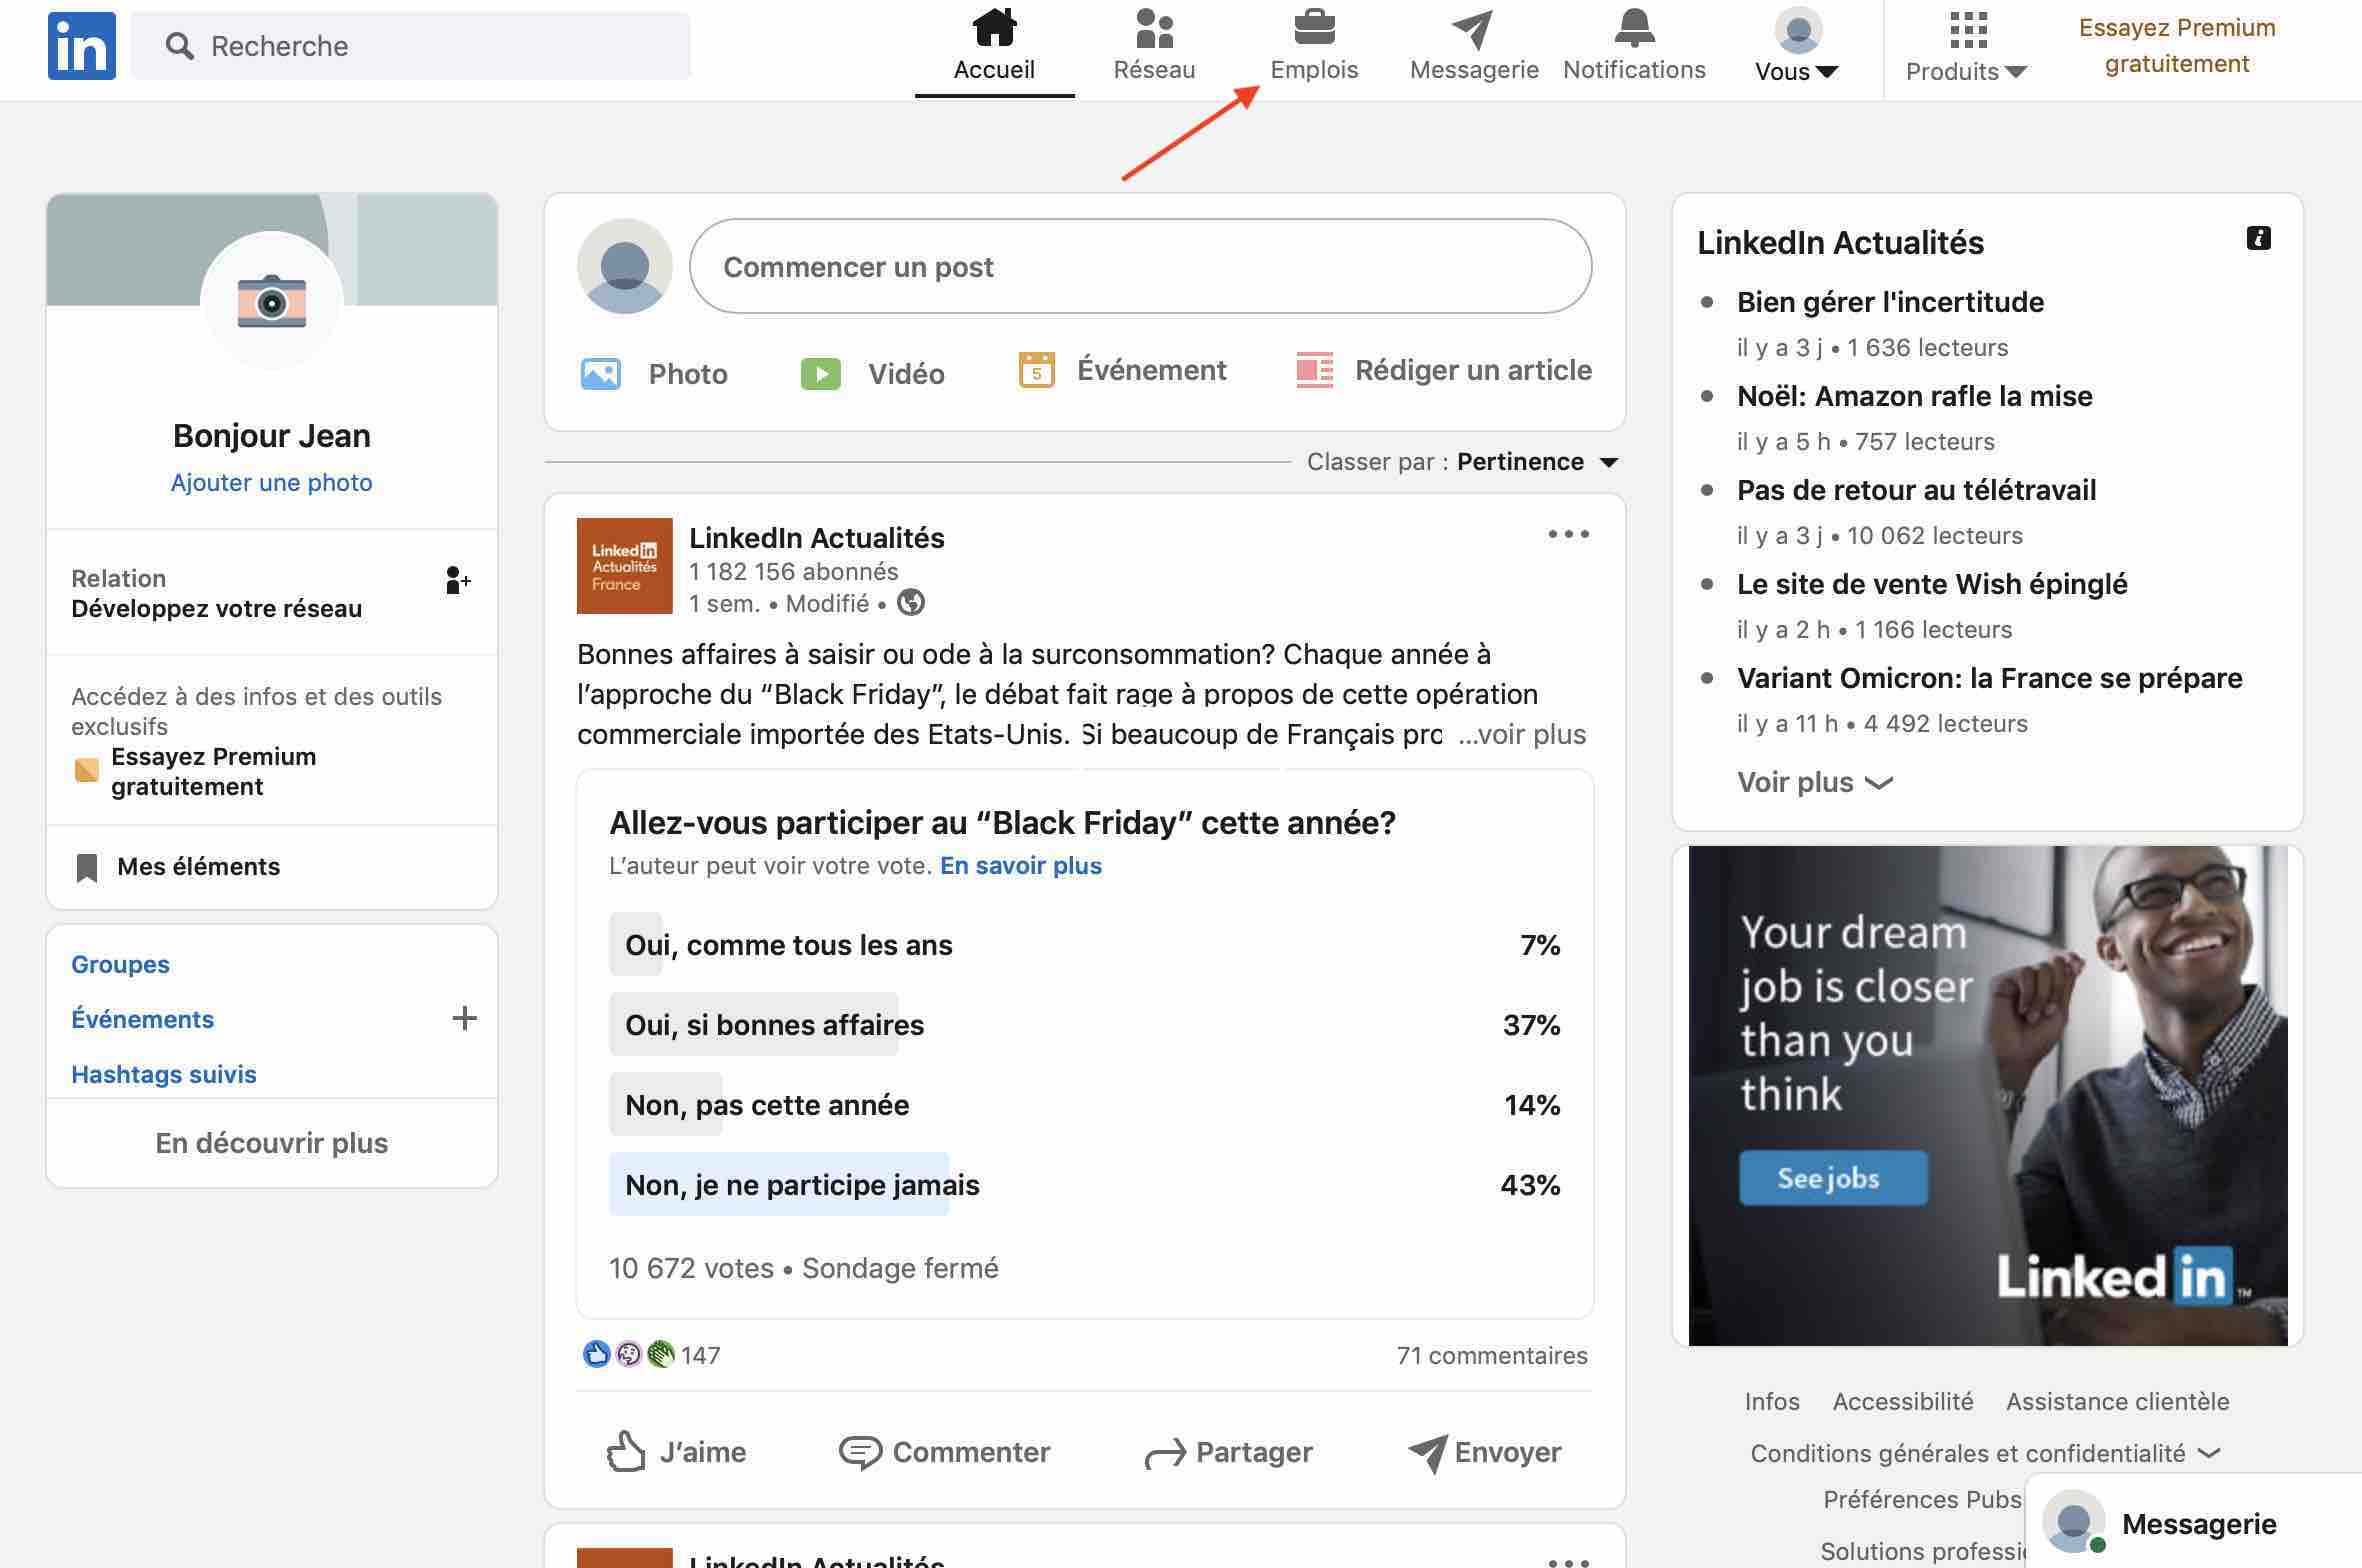Add a Photo to a new post
The image size is (2362, 1568).
pos(654,373)
